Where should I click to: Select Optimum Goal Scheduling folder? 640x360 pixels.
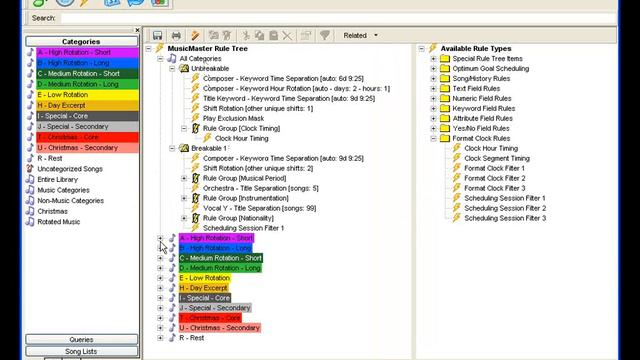[x=491, y=69]
